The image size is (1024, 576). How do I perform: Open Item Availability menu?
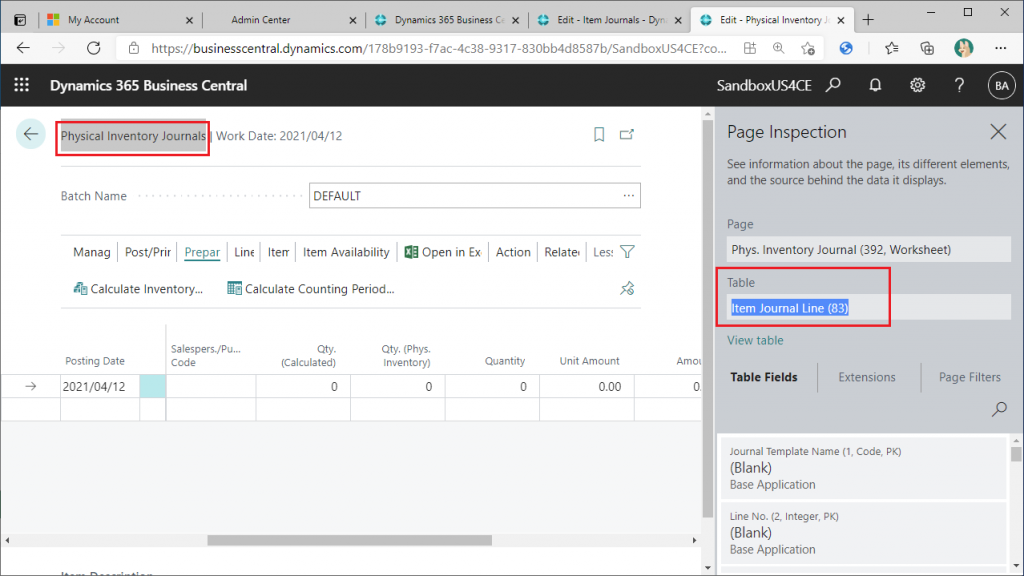(x=346, y=252)
